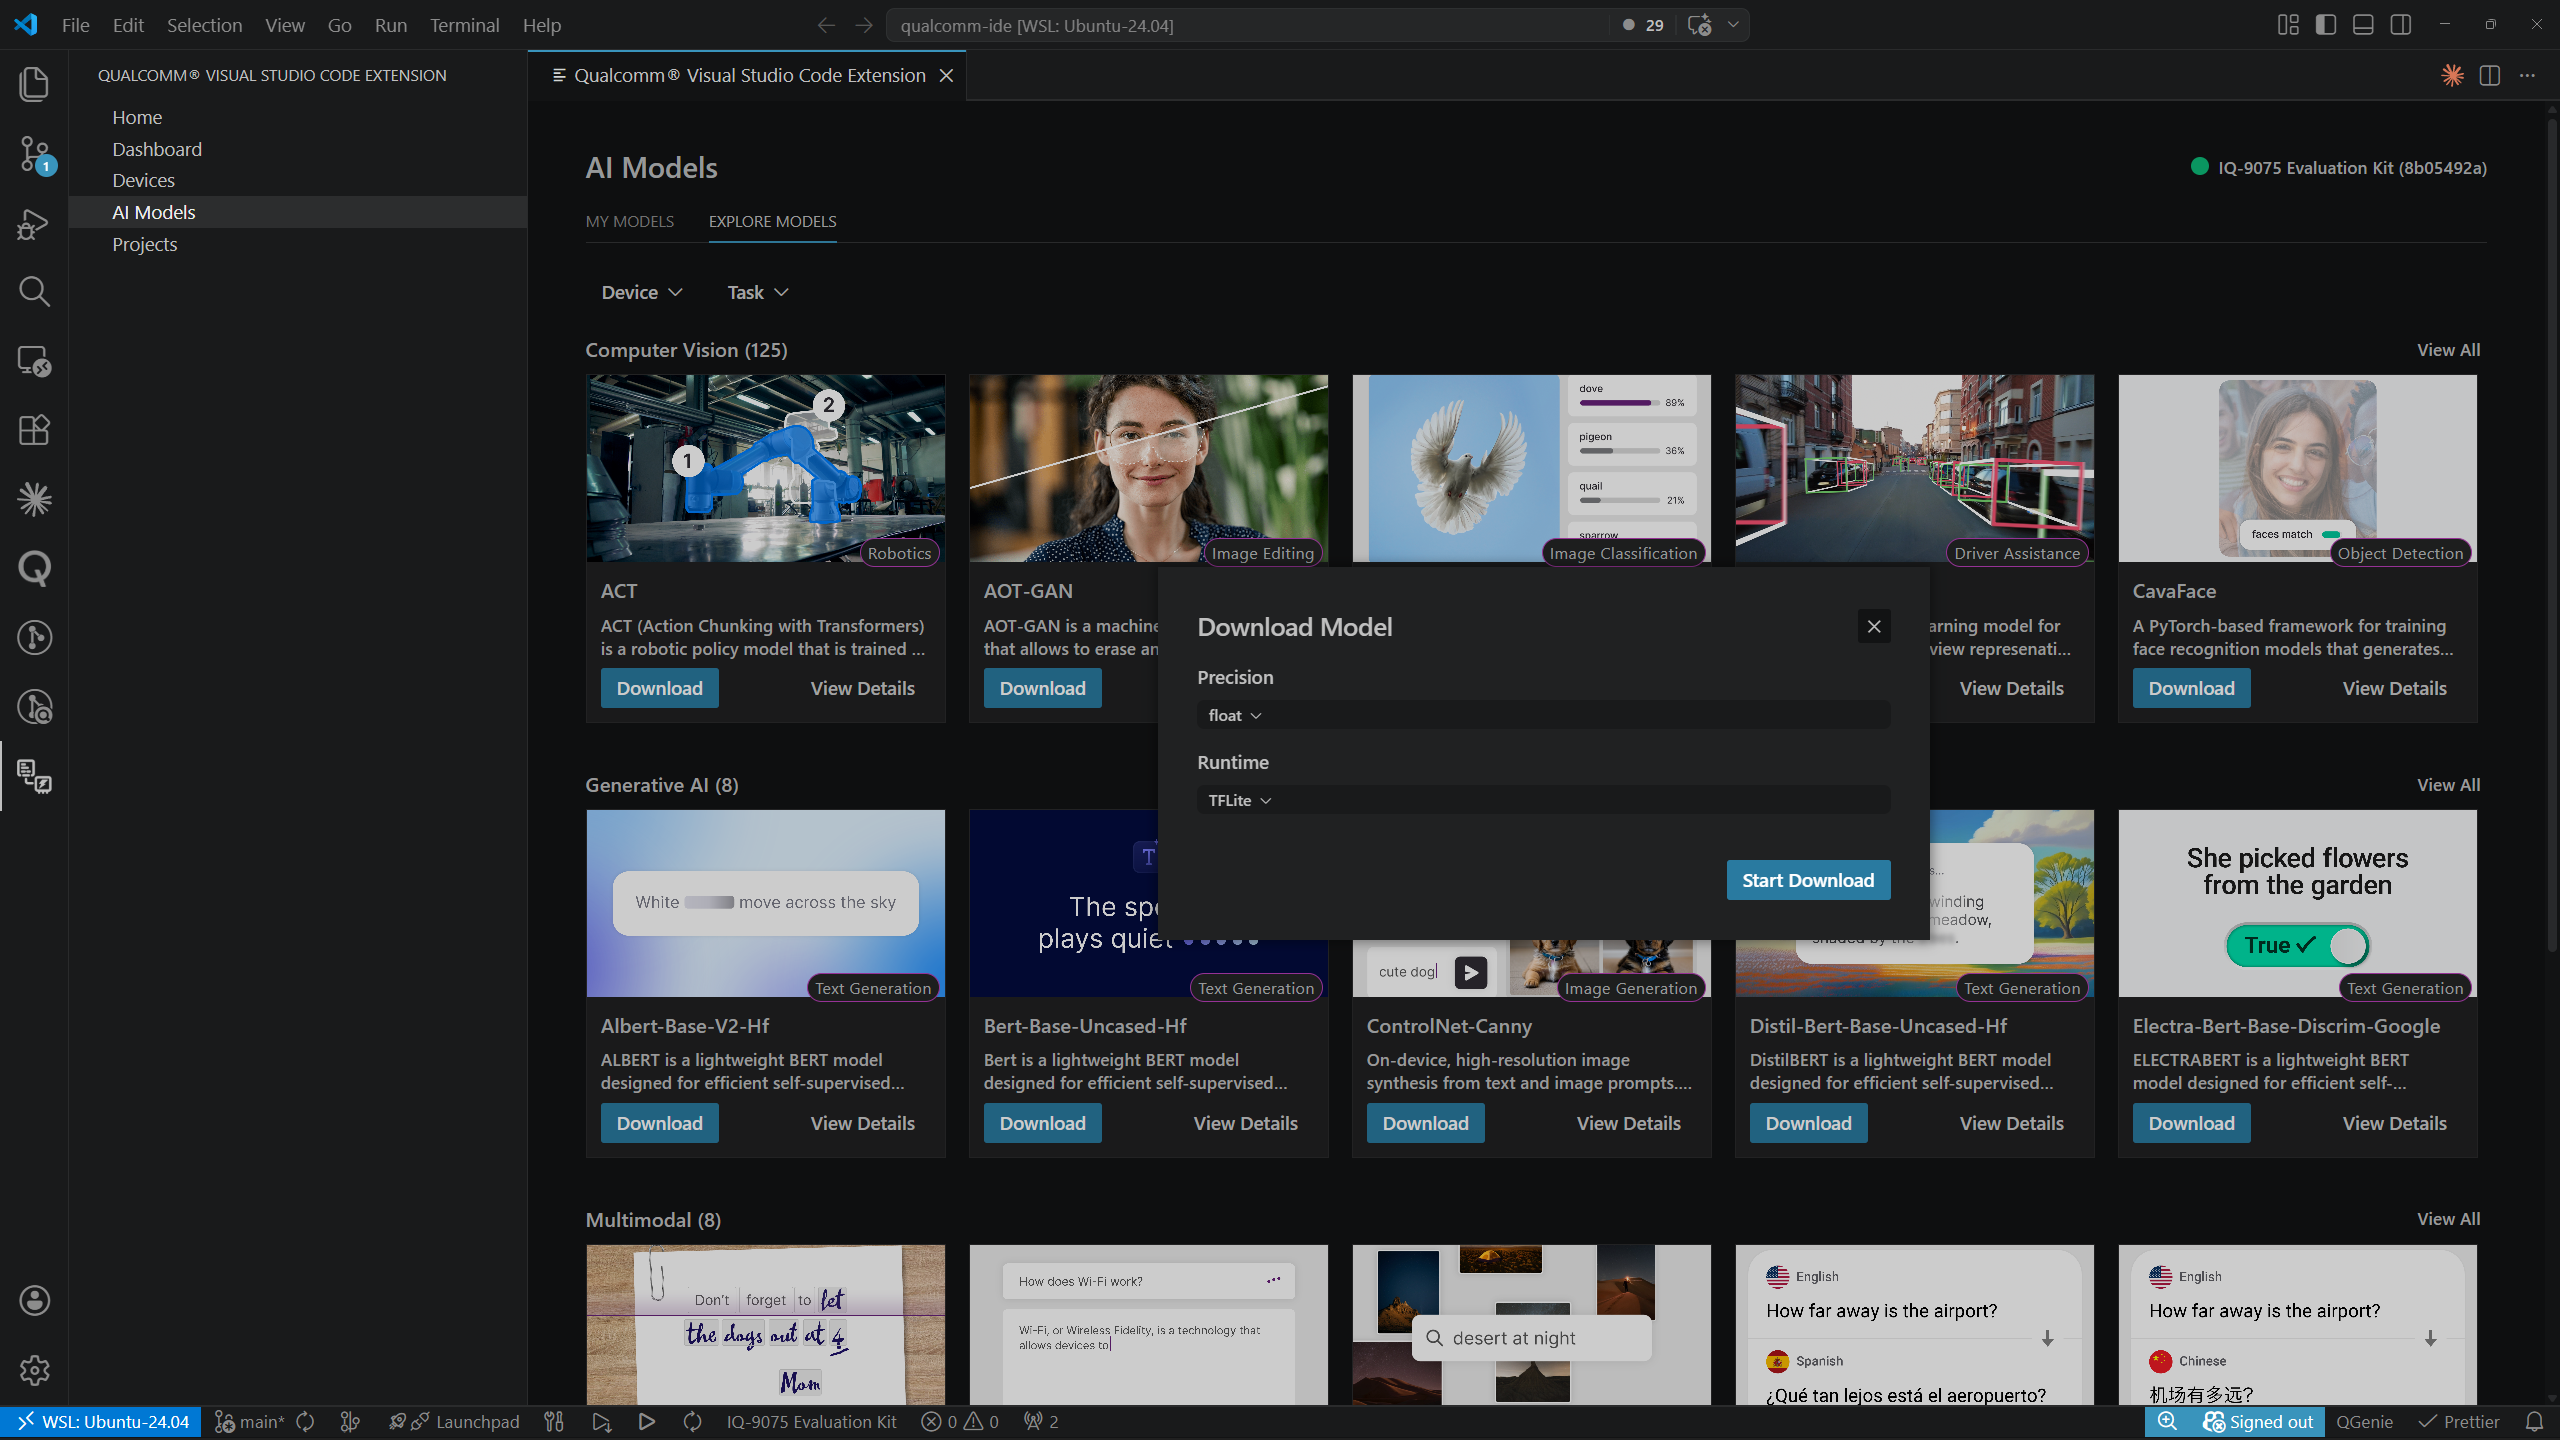Switch to MY MODELS tab
The height and width of the screenshot is (1440, 2560).
tap(629, 221)
